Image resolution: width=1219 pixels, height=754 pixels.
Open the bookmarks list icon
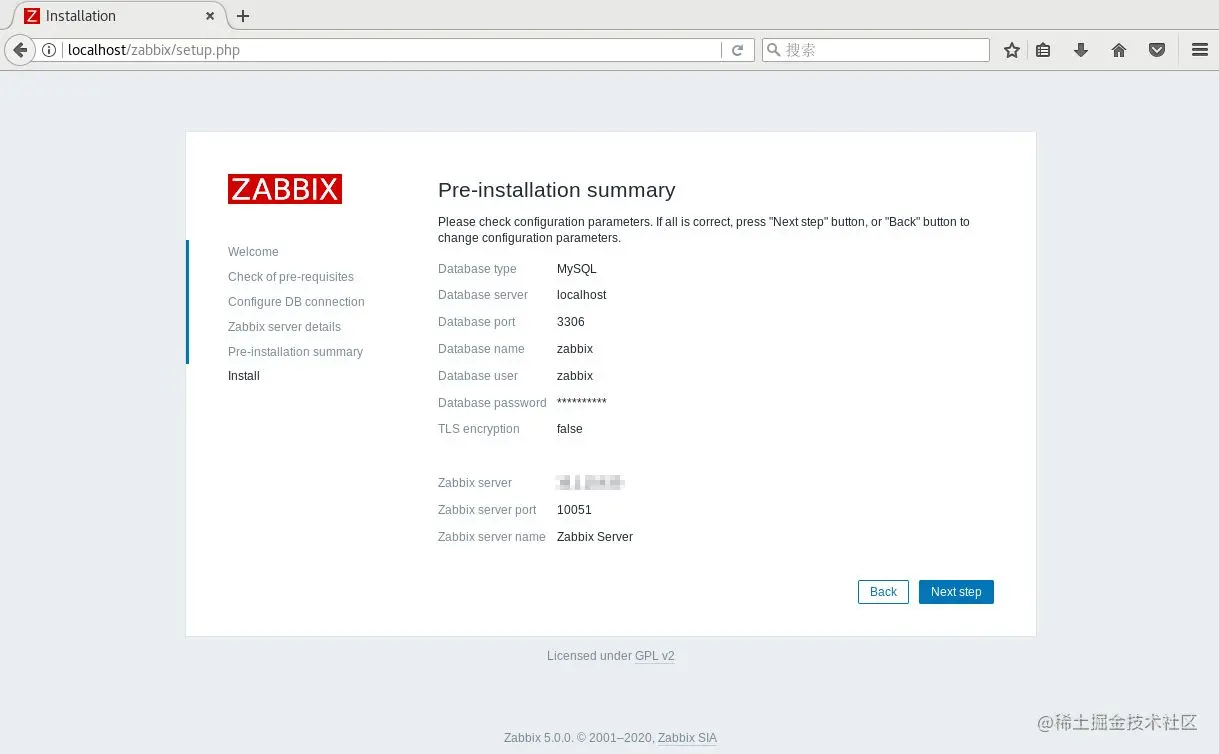pos(1043,50)
